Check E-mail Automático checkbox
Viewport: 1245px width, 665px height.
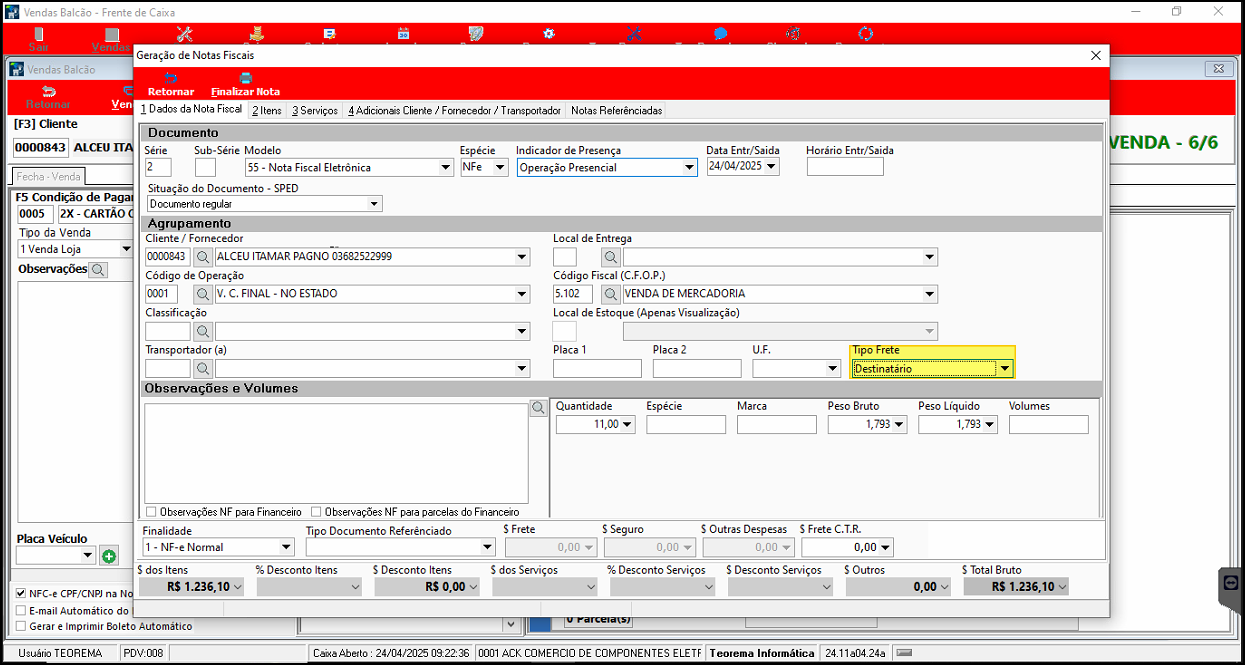click(21, 610)
